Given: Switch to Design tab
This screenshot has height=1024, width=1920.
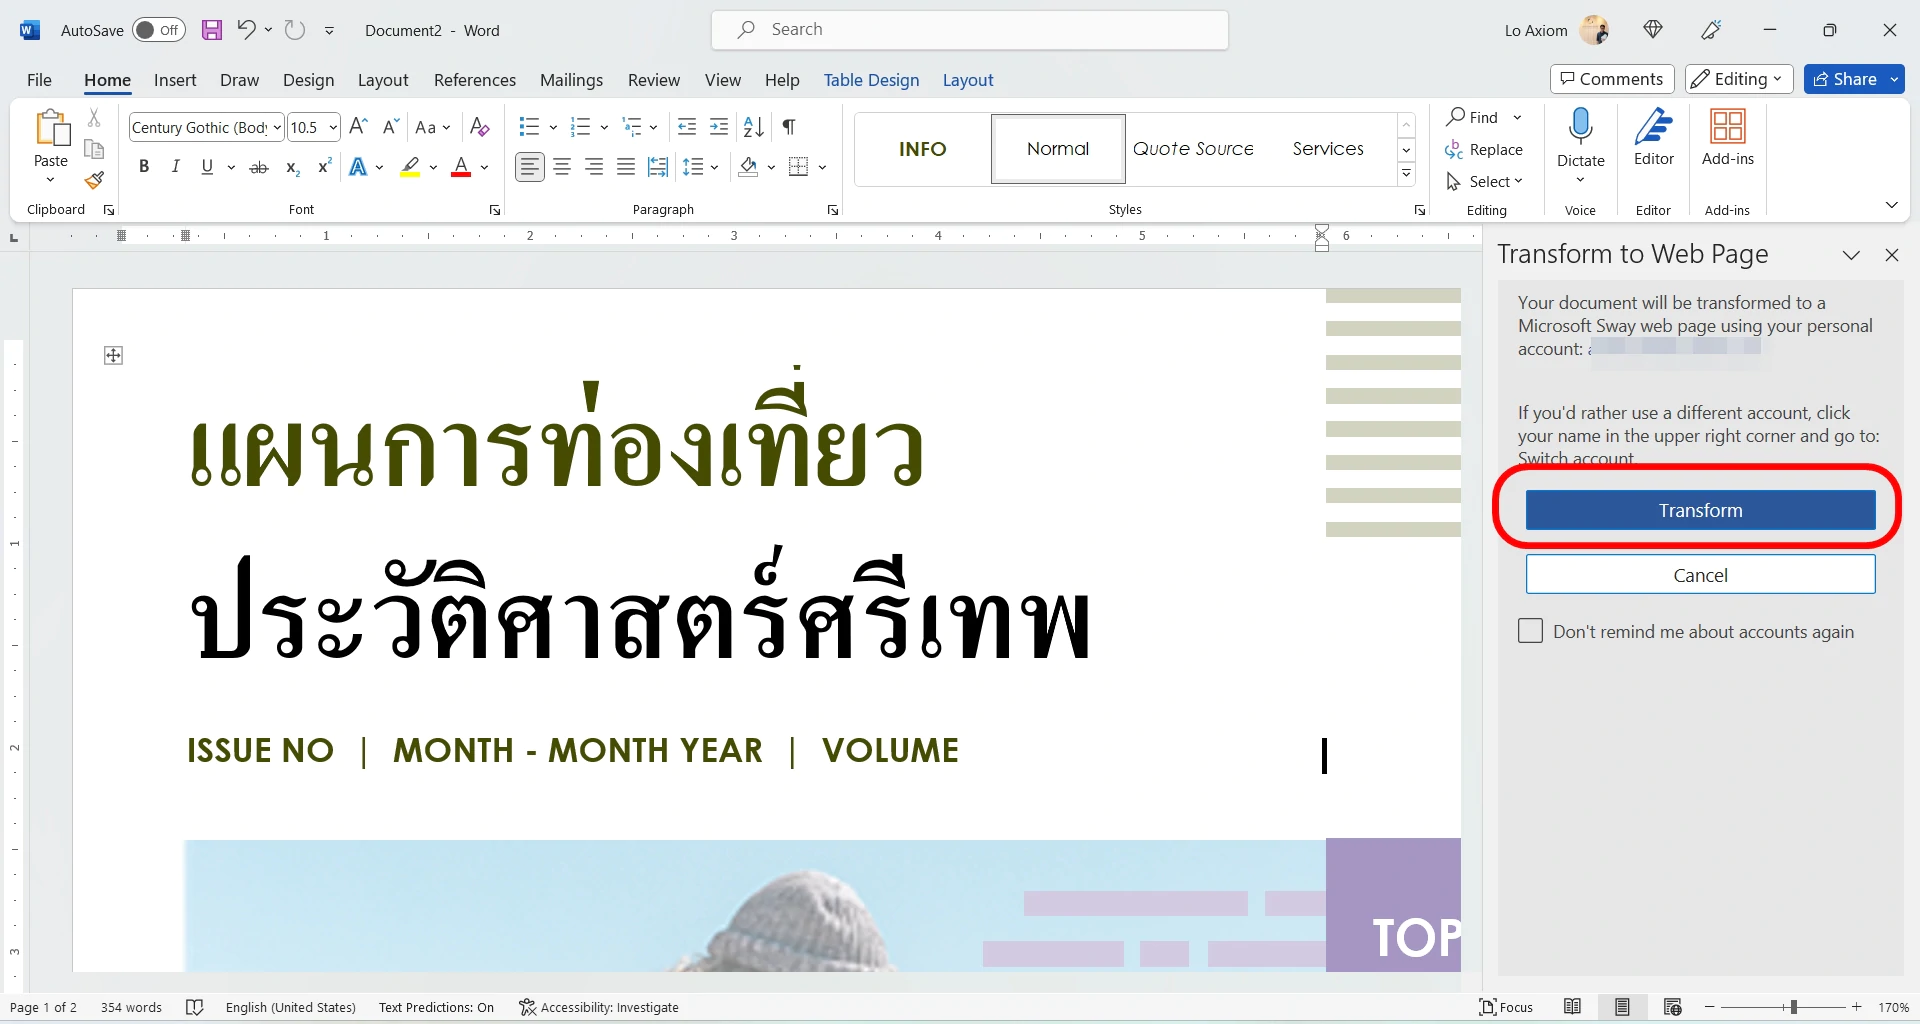Looking at the screenshot, I should coord(308,80).
